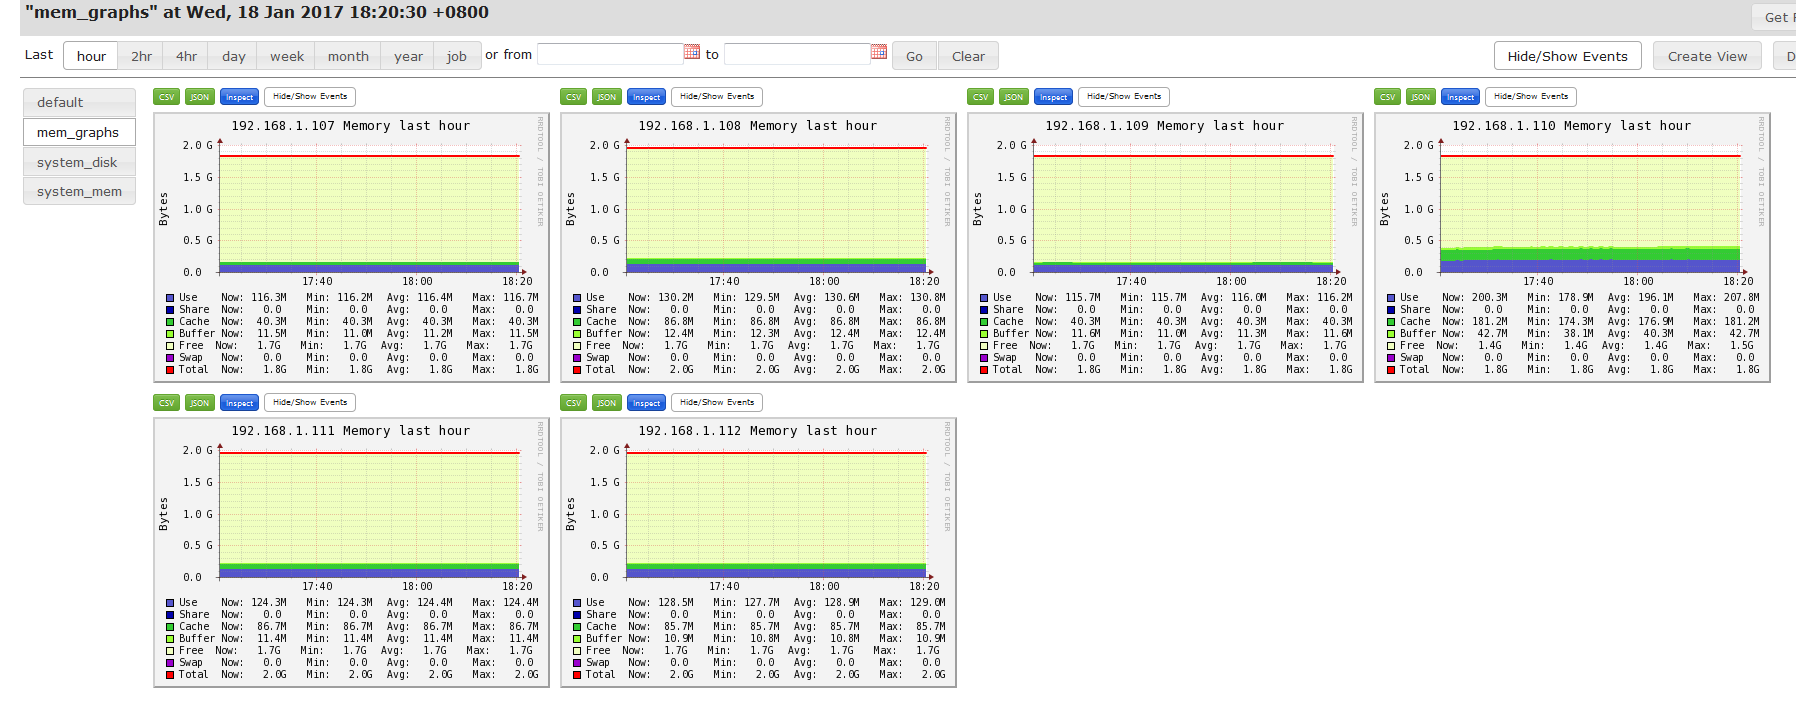Open the calendar picker for the from date
This screenshot has width=1796, height=716.
(x=691, y=52)
